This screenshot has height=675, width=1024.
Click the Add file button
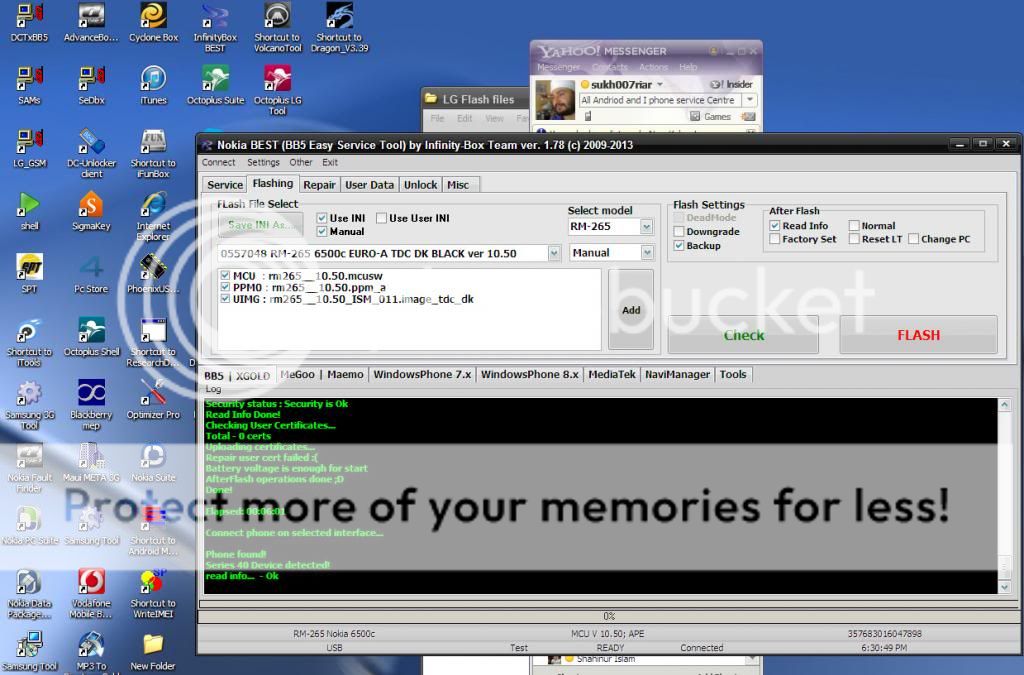point(631,310)
